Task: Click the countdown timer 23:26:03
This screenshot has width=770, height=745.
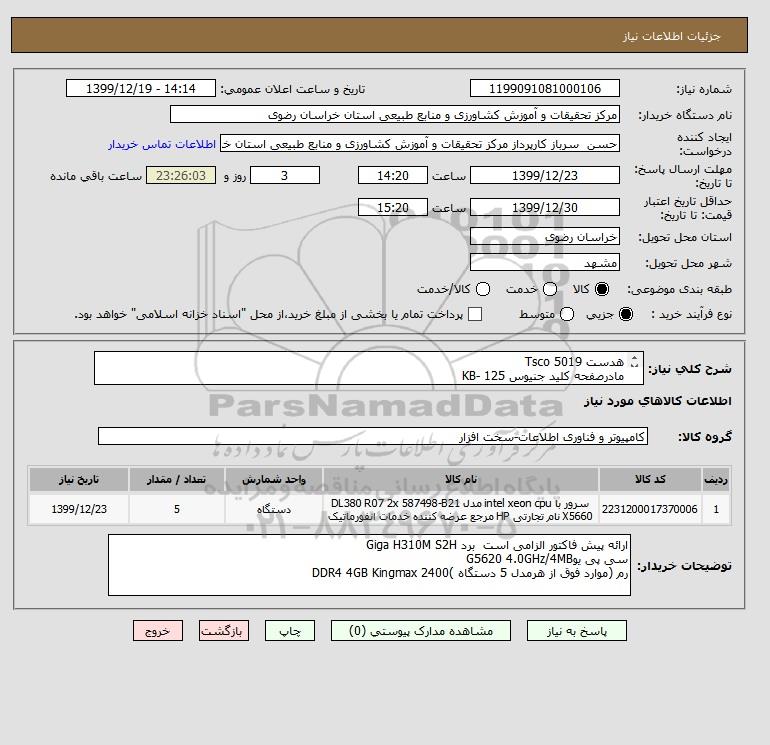Action: point(181,175)
